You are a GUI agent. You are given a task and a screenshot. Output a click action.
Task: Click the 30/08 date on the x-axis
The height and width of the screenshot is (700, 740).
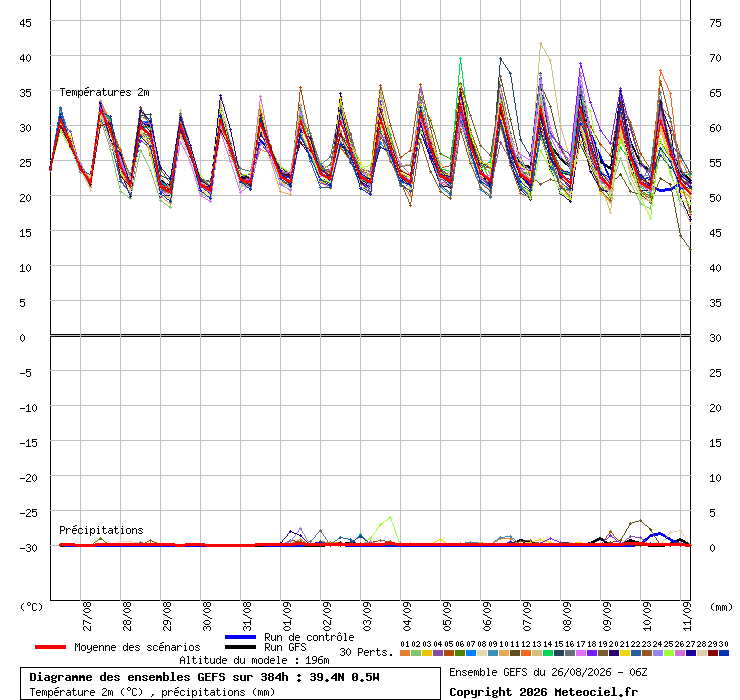(x=207, y=616)
